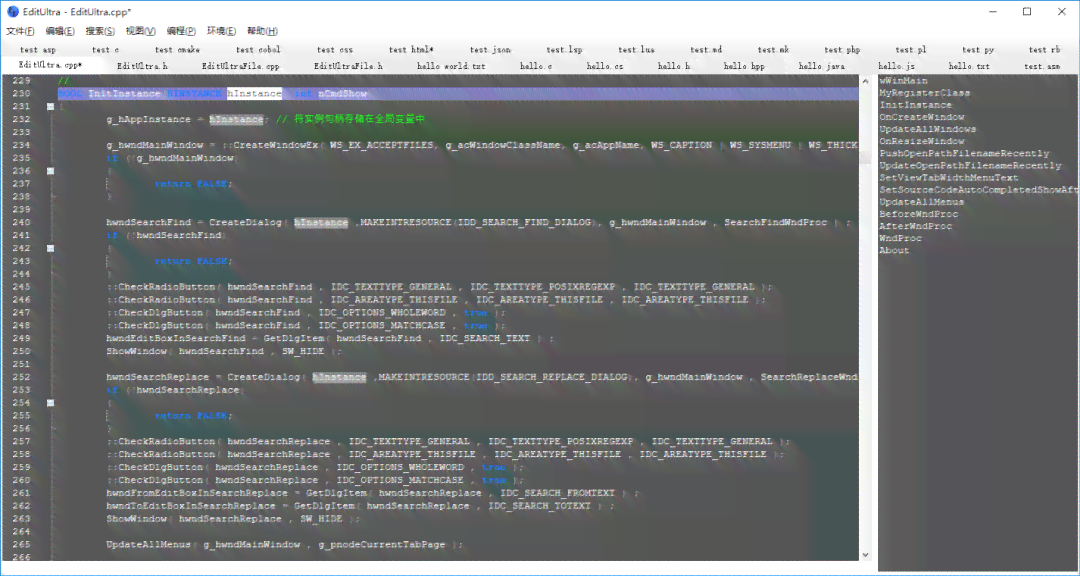This screenshot has height=576, width=1080.
Task: Select the EditUltraFile.cpp tab
Action: coord(240,66)
